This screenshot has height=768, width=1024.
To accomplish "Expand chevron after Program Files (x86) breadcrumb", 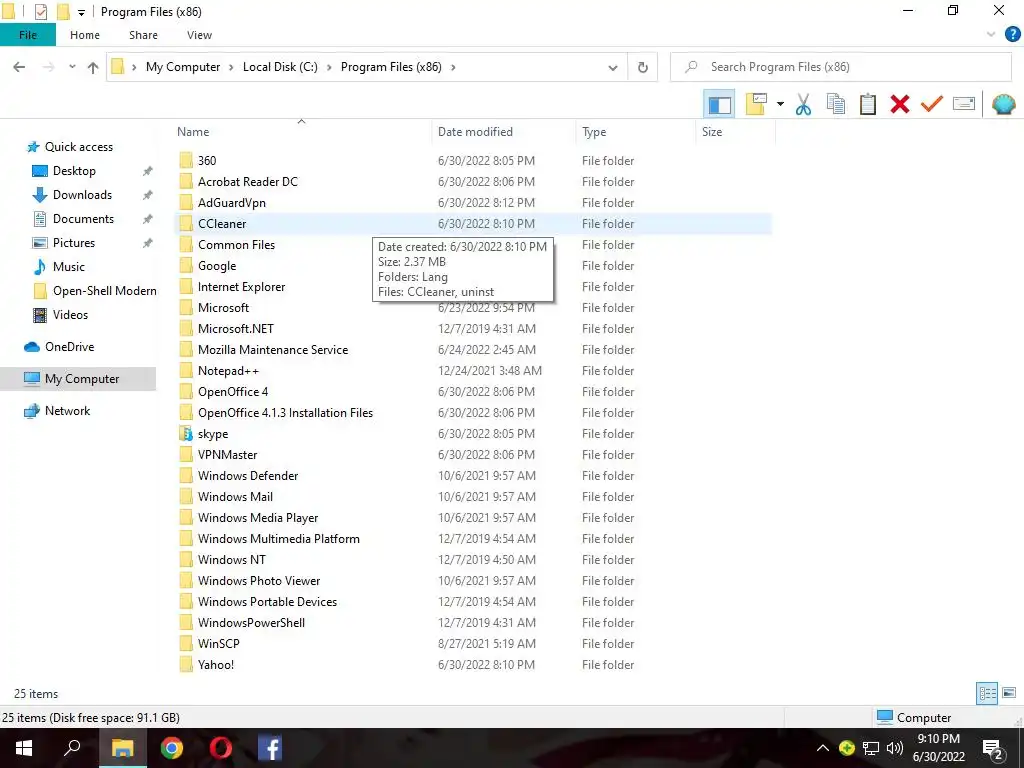I will [453, 67].
